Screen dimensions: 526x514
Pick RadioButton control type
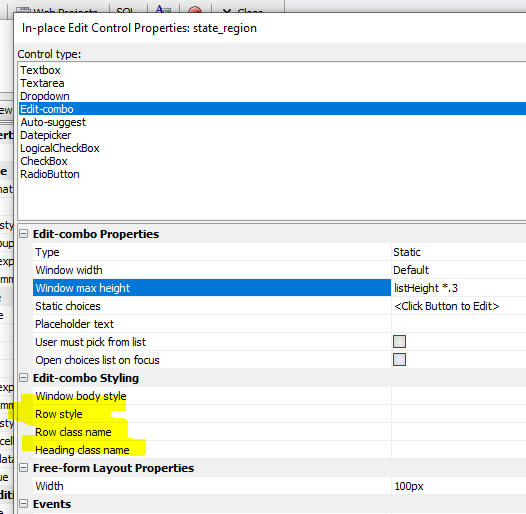point(50,174)
